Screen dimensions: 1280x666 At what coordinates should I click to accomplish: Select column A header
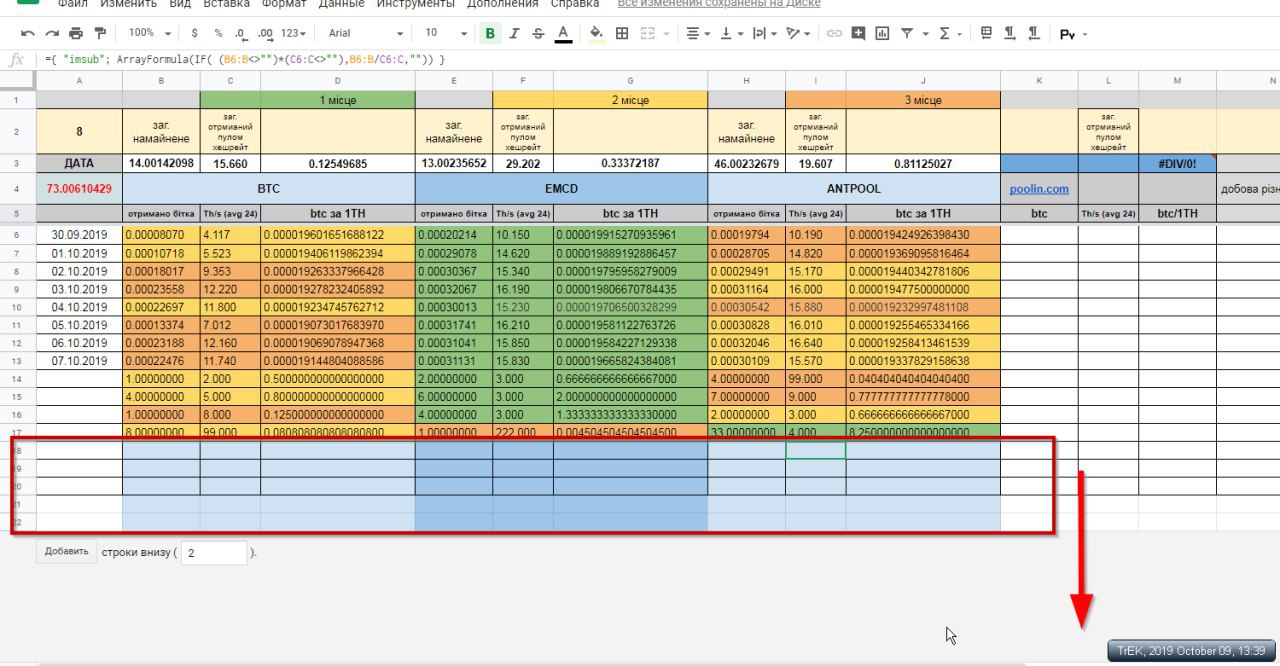point(79,80)
